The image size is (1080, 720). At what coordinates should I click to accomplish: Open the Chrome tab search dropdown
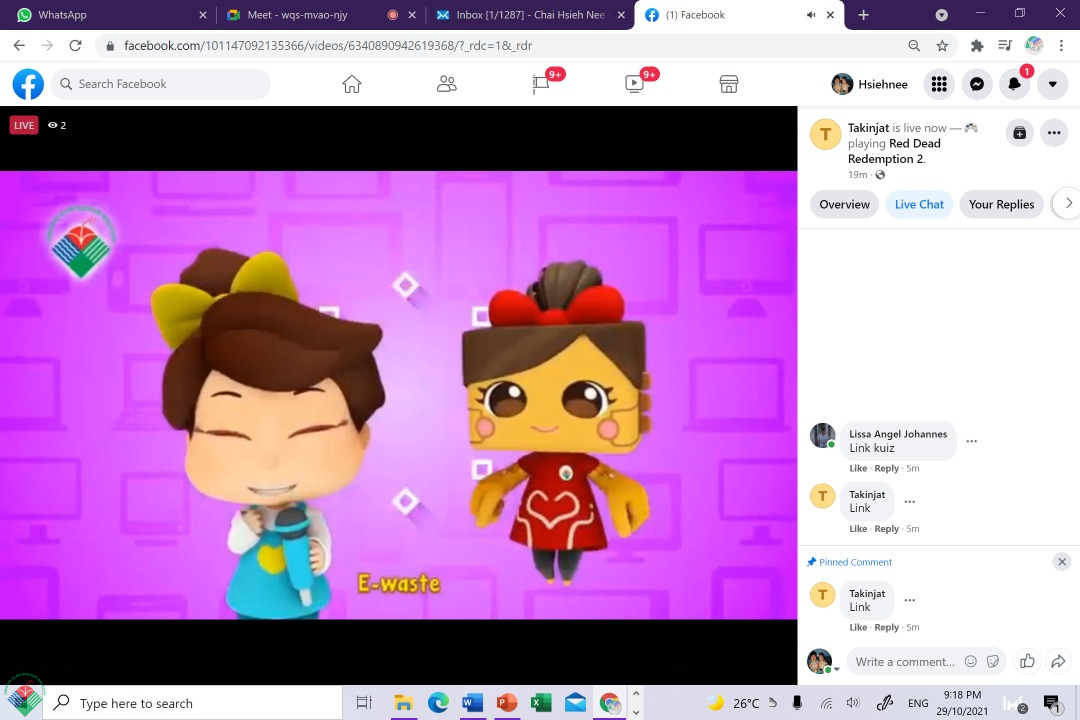942,15
